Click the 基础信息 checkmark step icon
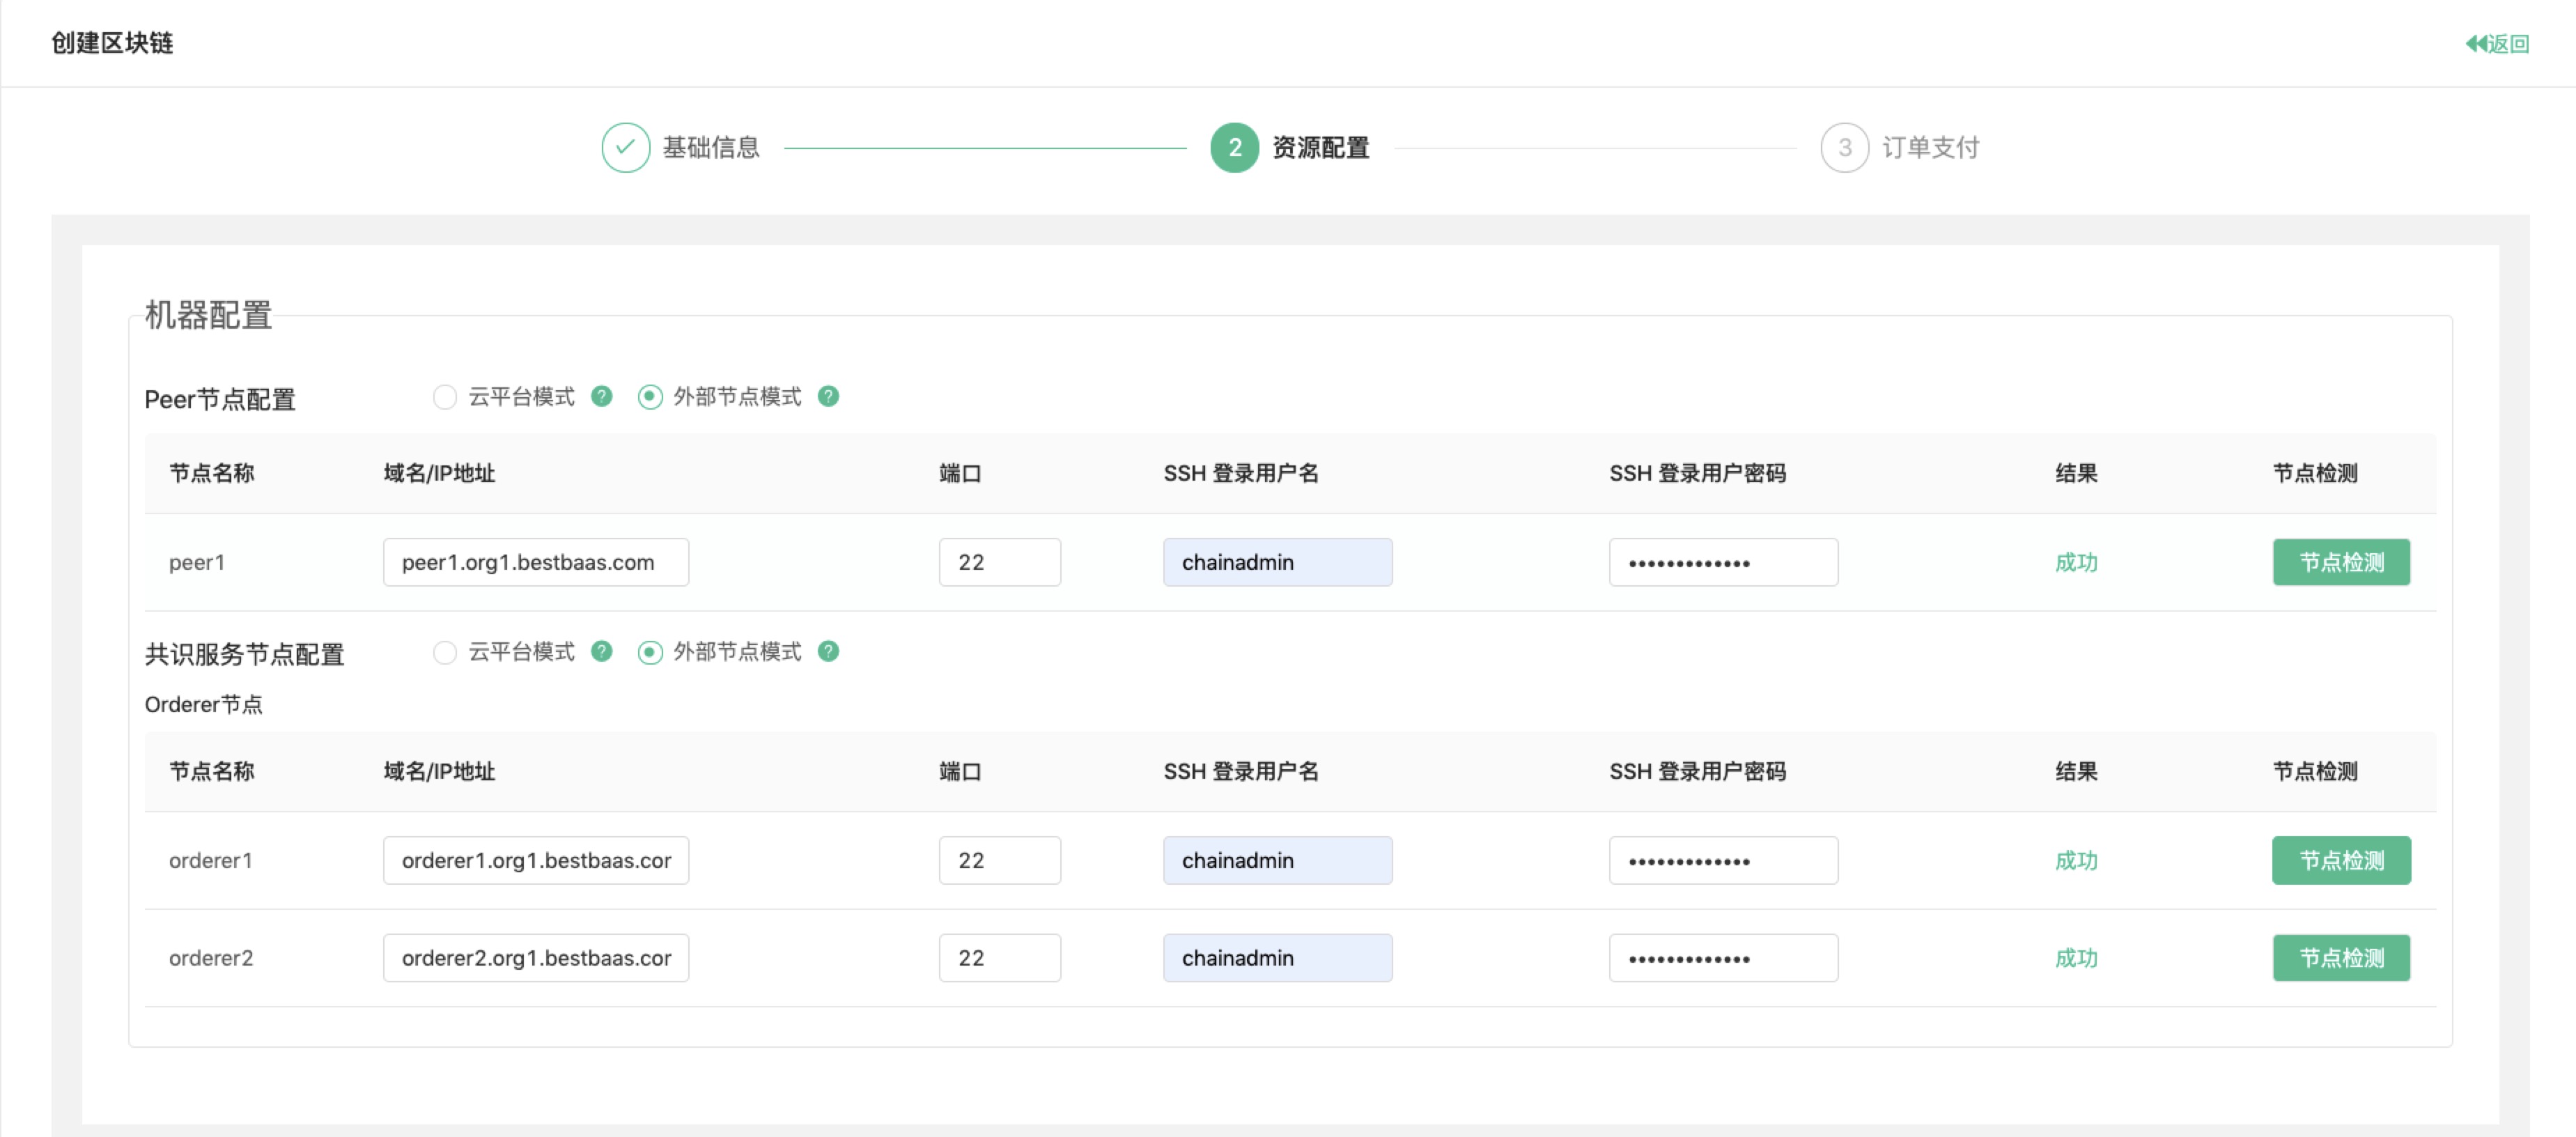This screenshot has width=2576, height=1137. (x=626, y=148)
